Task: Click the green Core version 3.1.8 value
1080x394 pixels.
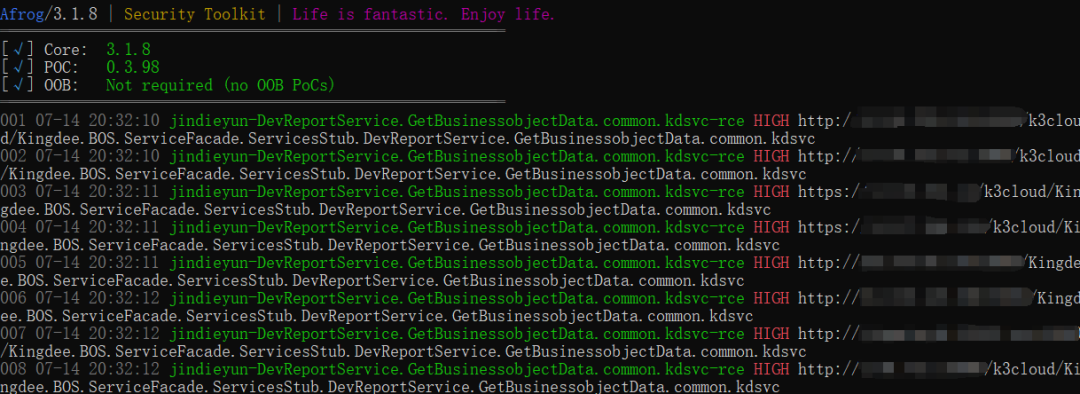Action: pyautogui.click(x=128, y=50)
